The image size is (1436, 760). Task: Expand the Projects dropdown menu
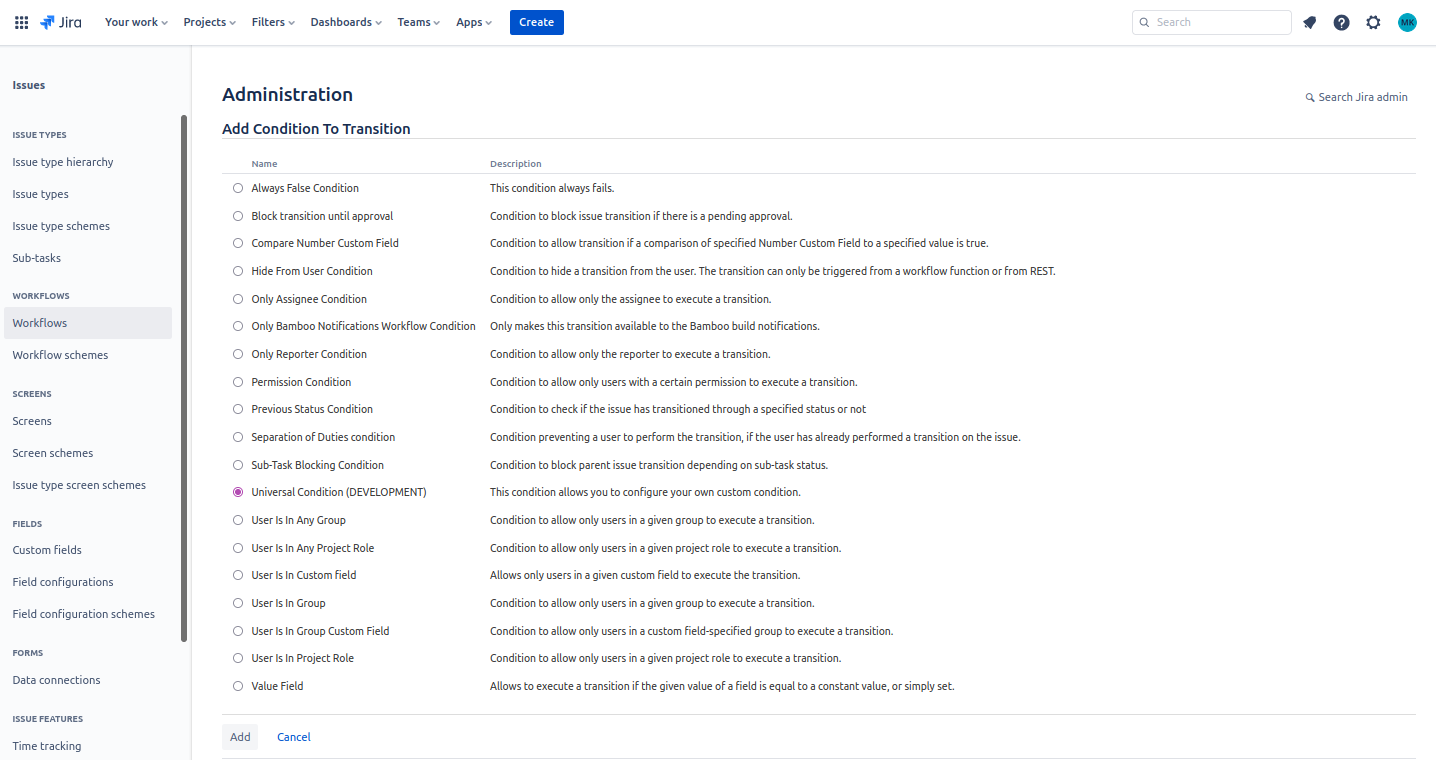point(209,22)
